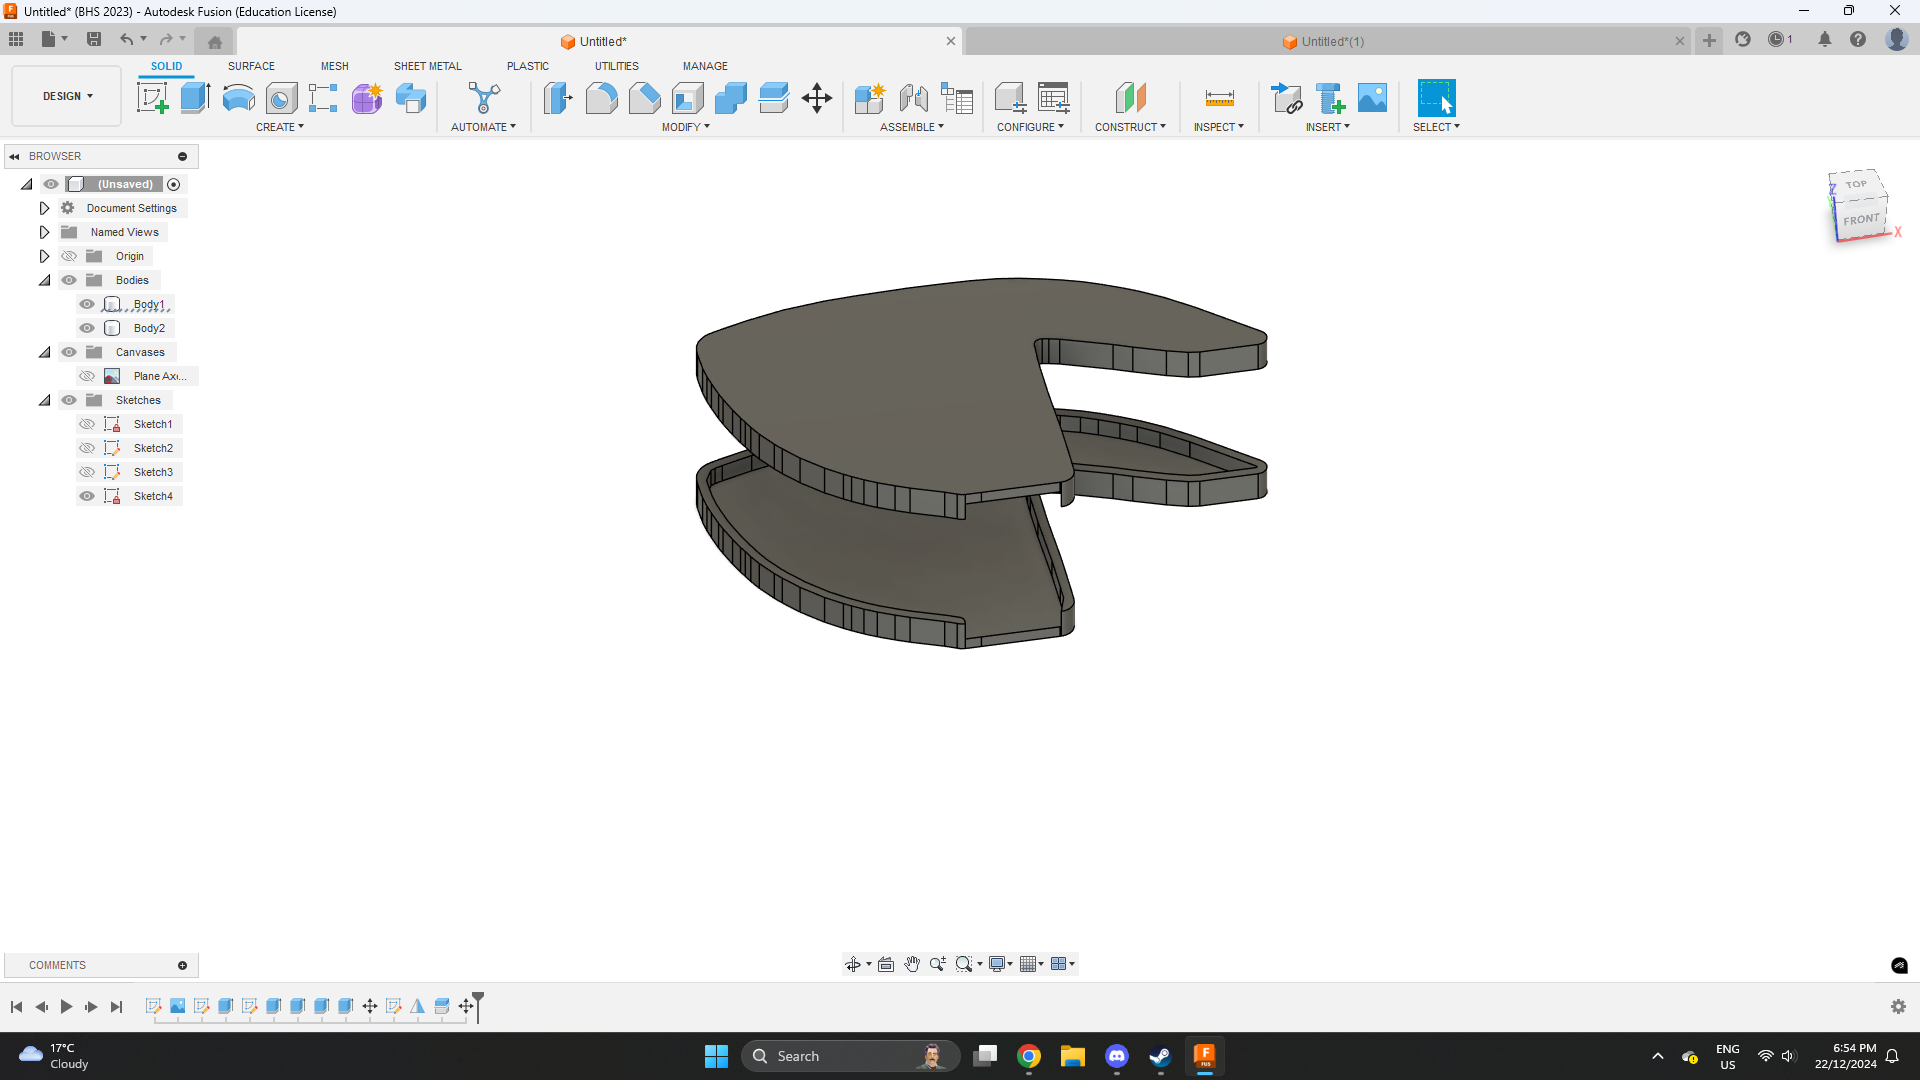Toggle Bodies folder visibility

pos(69,280)
